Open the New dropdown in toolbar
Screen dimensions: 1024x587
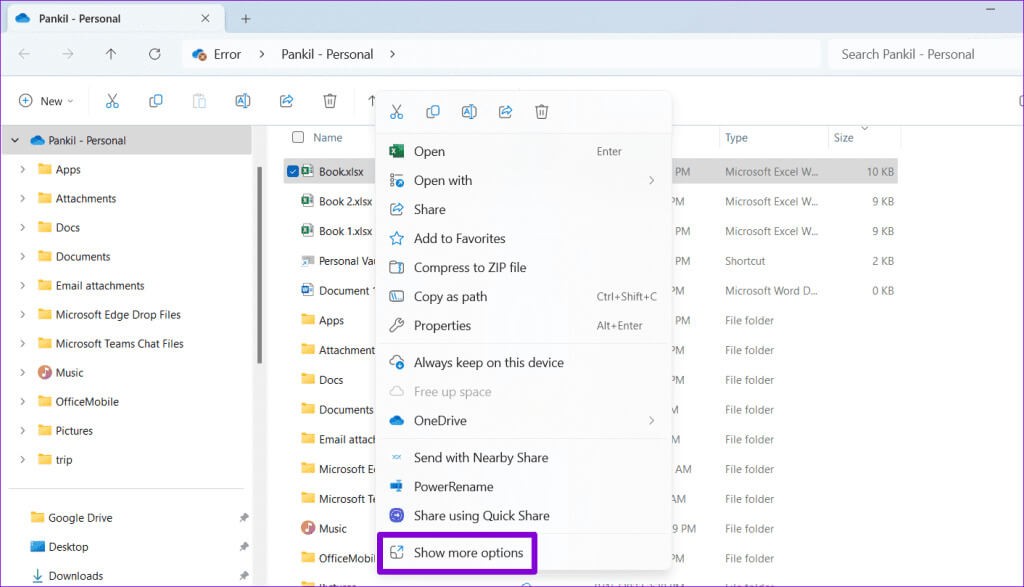click(46, 101)
